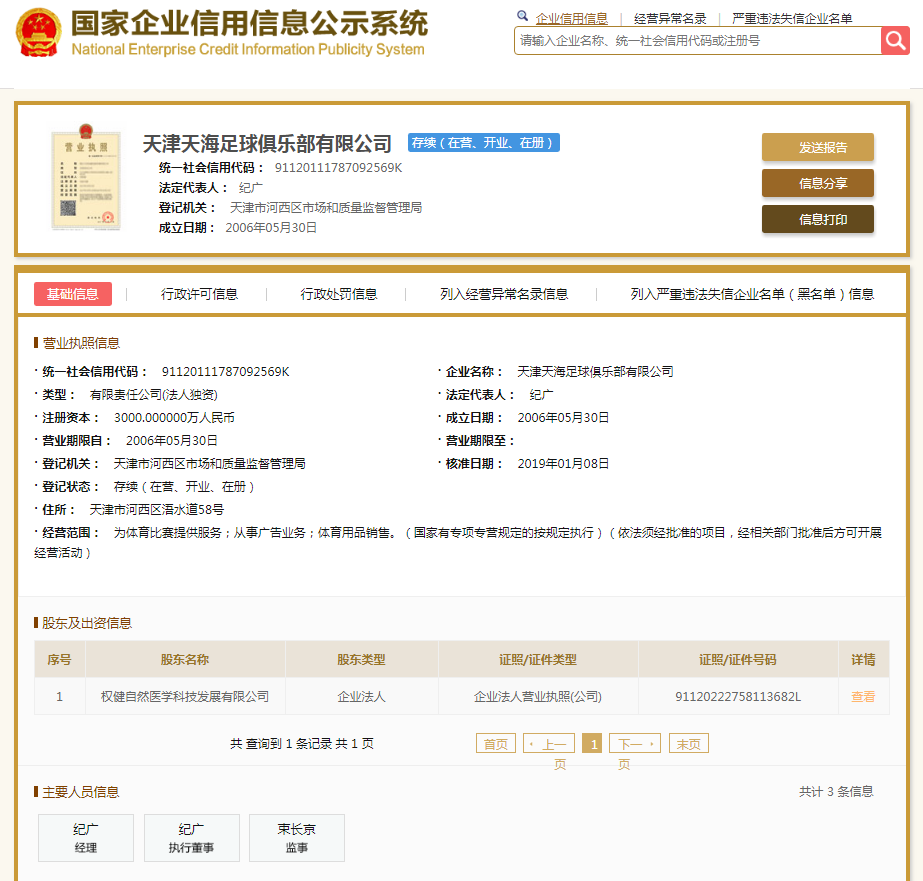The width and height of the screenshot is (923, 881).
Task: Open the business license thumbnail image
Action: 86,177
